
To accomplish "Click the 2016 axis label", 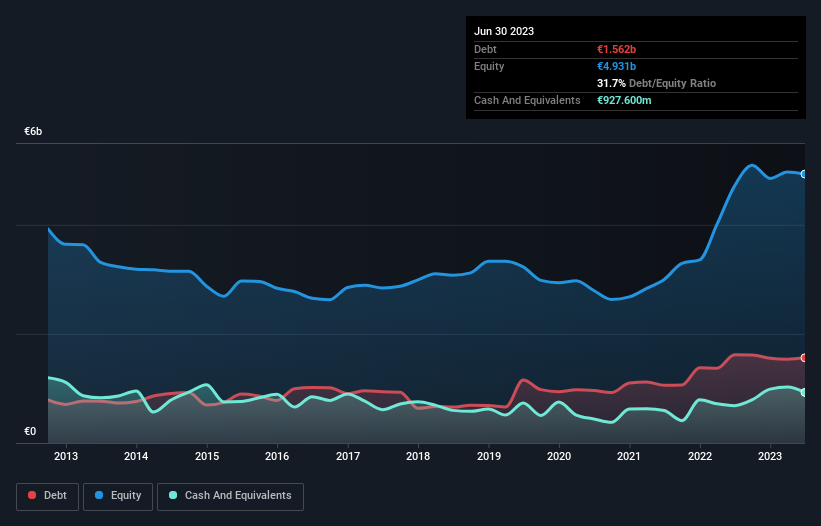I will click(x=277, y=456).
